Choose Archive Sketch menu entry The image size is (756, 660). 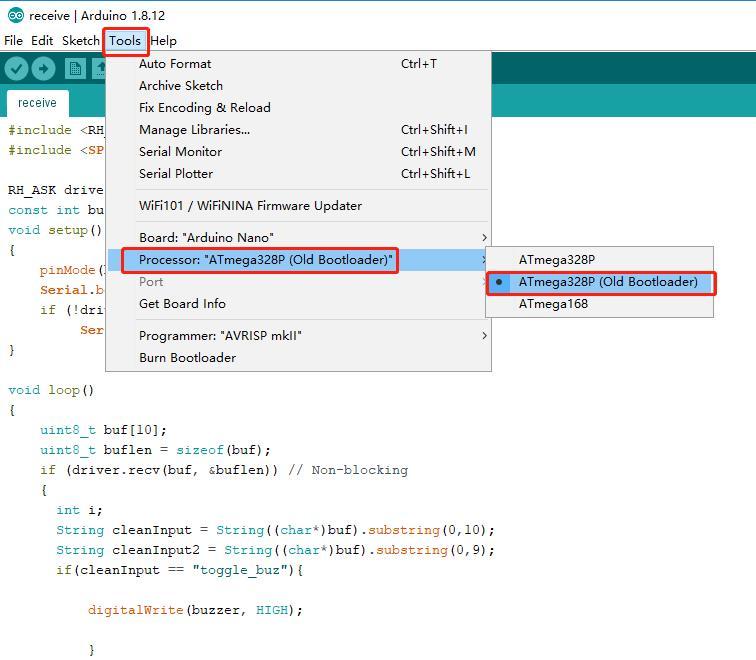[x=298, y=86]
